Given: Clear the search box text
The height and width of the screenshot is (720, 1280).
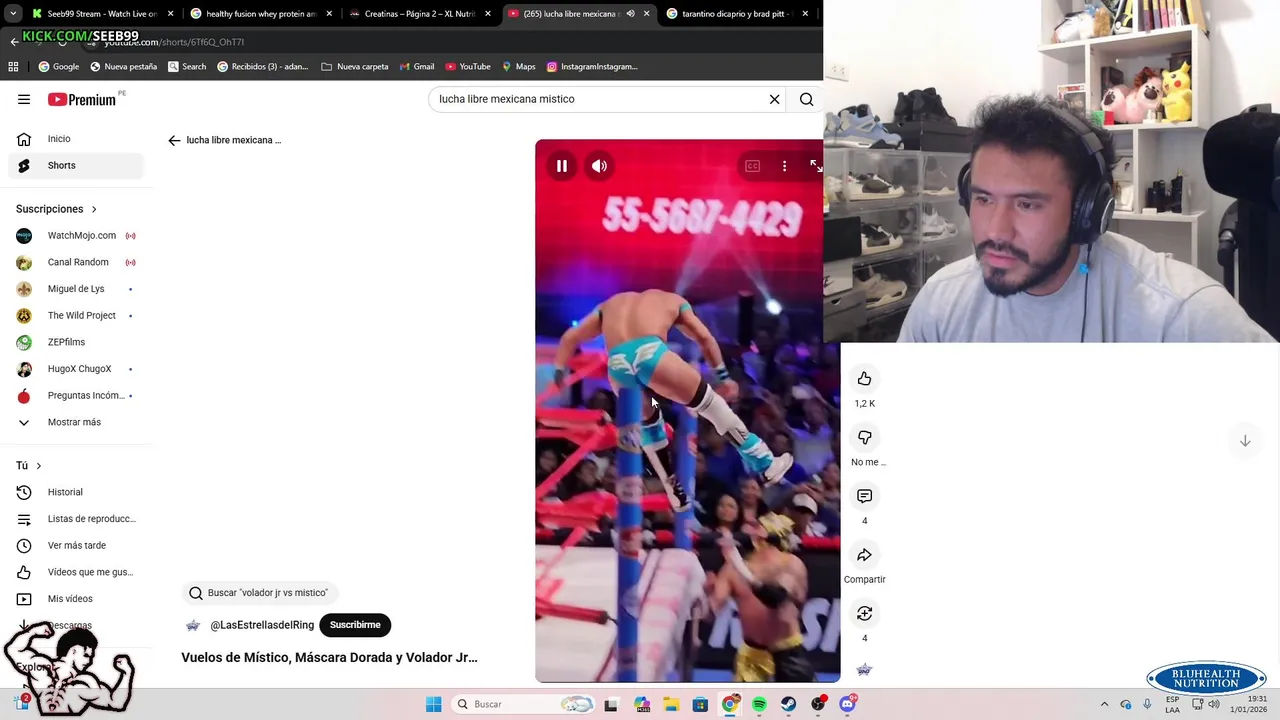Looking at the screenshot, I should [x=774, y=99].
